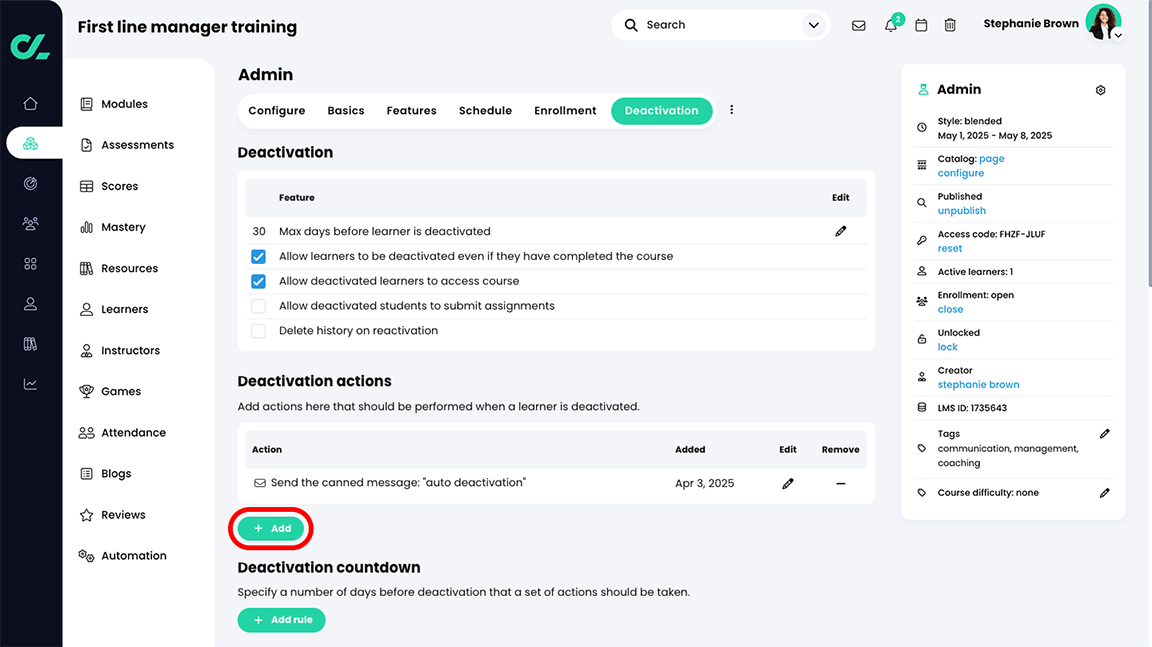Open Stephanie Brown profile menu
The image size is (1152, 647).
point(1103,23)
